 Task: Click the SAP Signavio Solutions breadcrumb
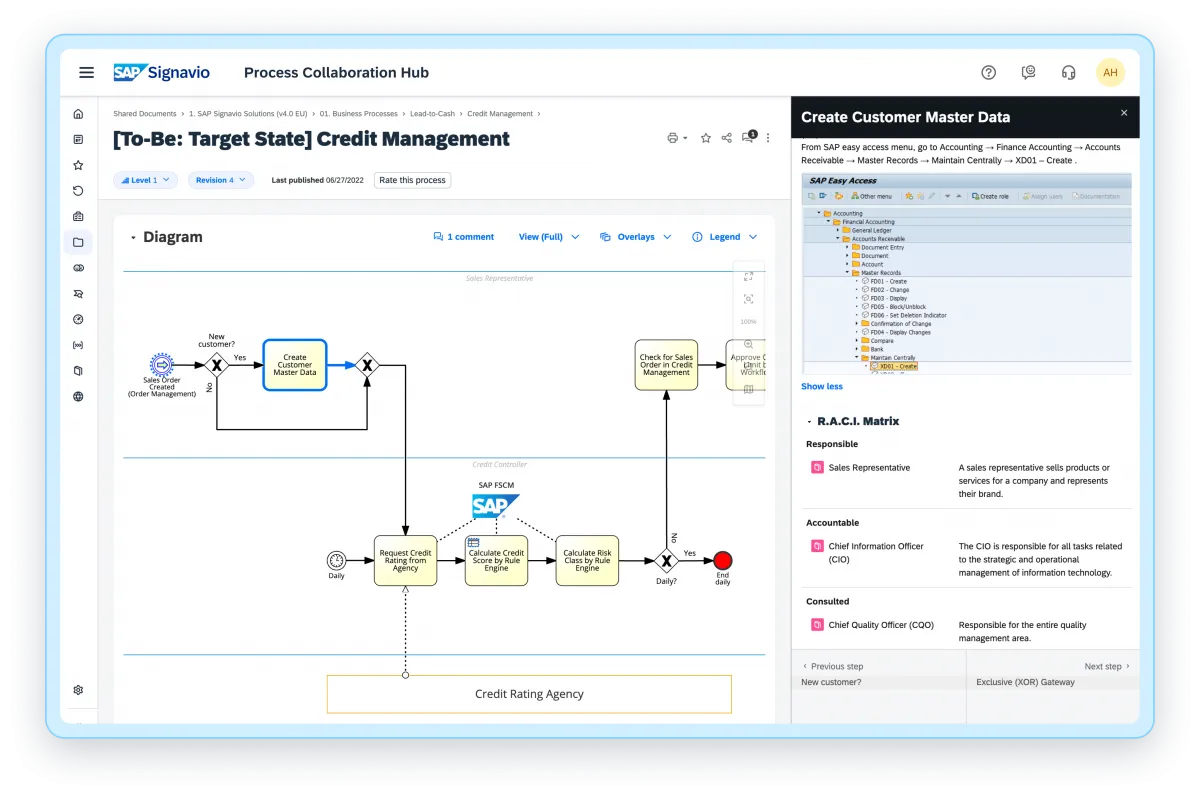(248, 114)
